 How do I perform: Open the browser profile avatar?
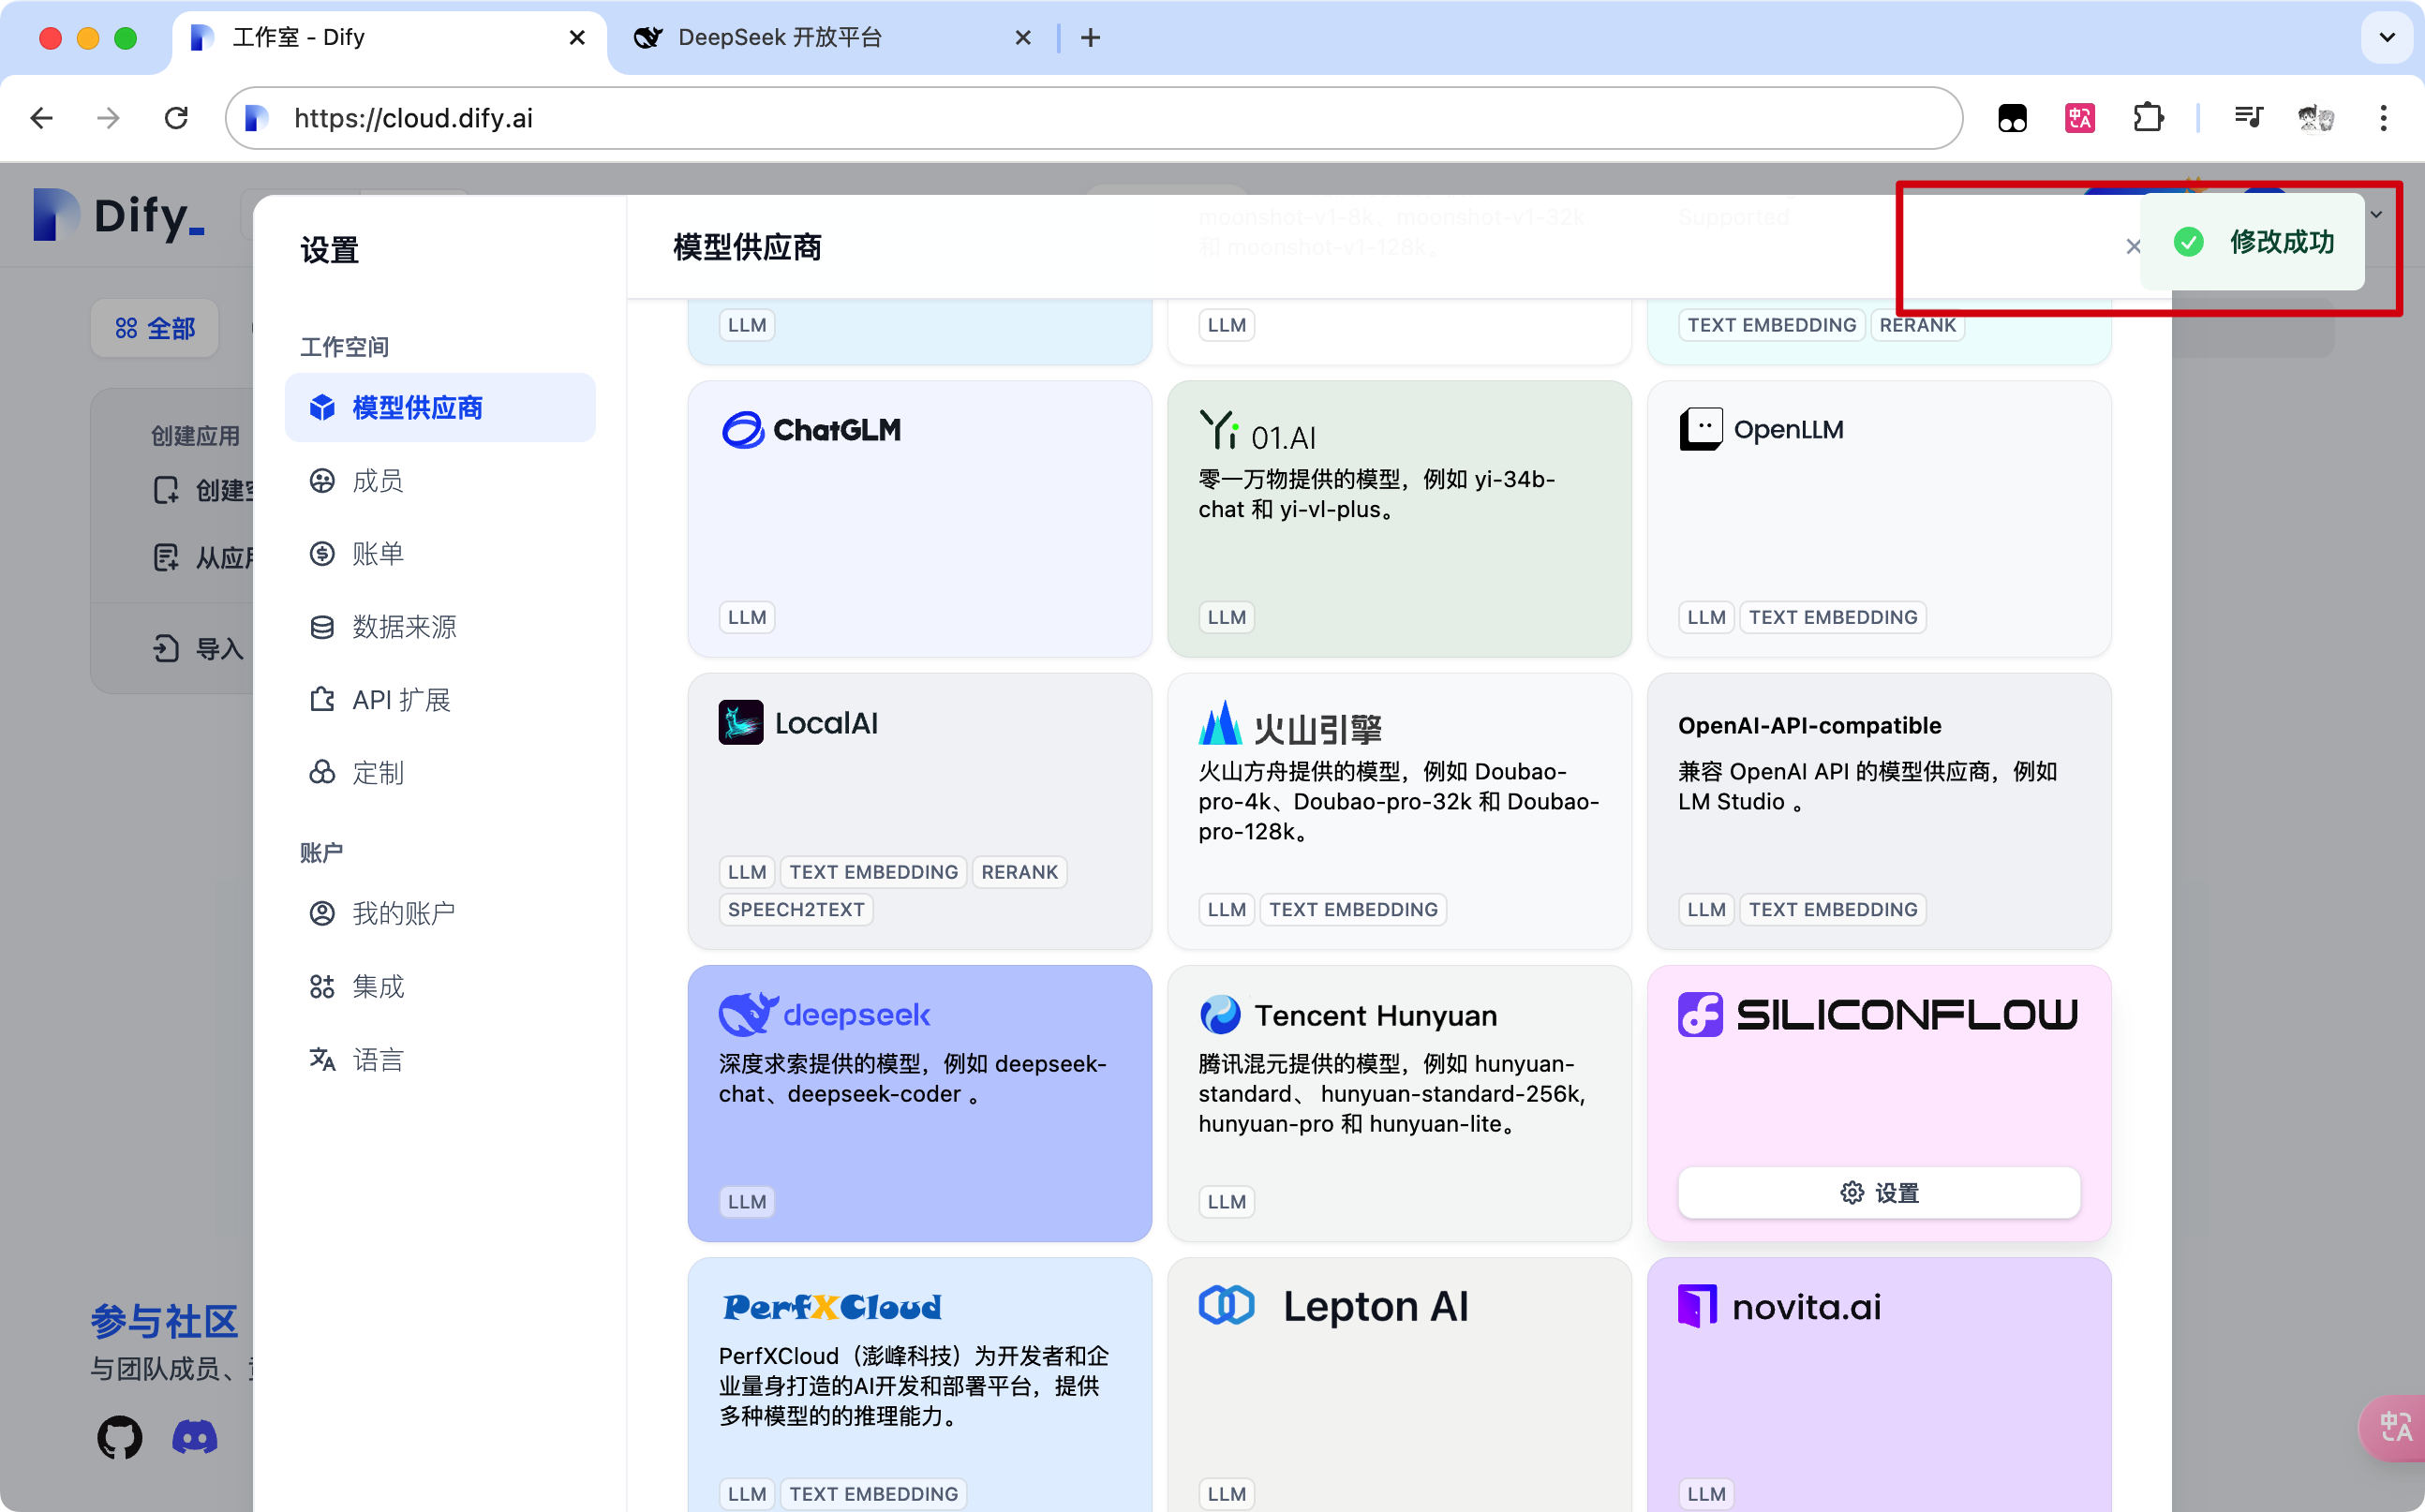pos(2316,118)
